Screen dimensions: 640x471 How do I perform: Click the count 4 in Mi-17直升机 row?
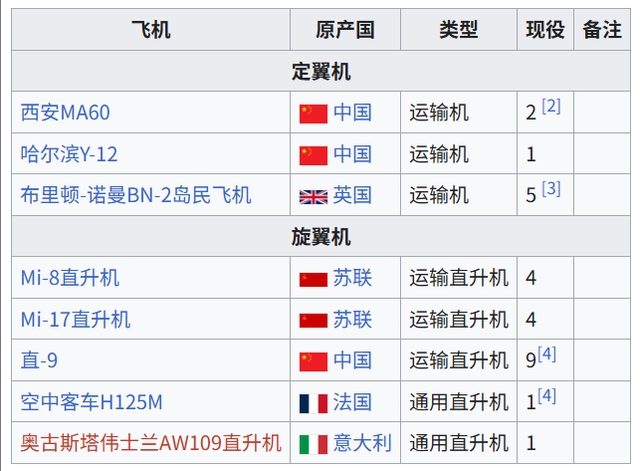[531, 320]
